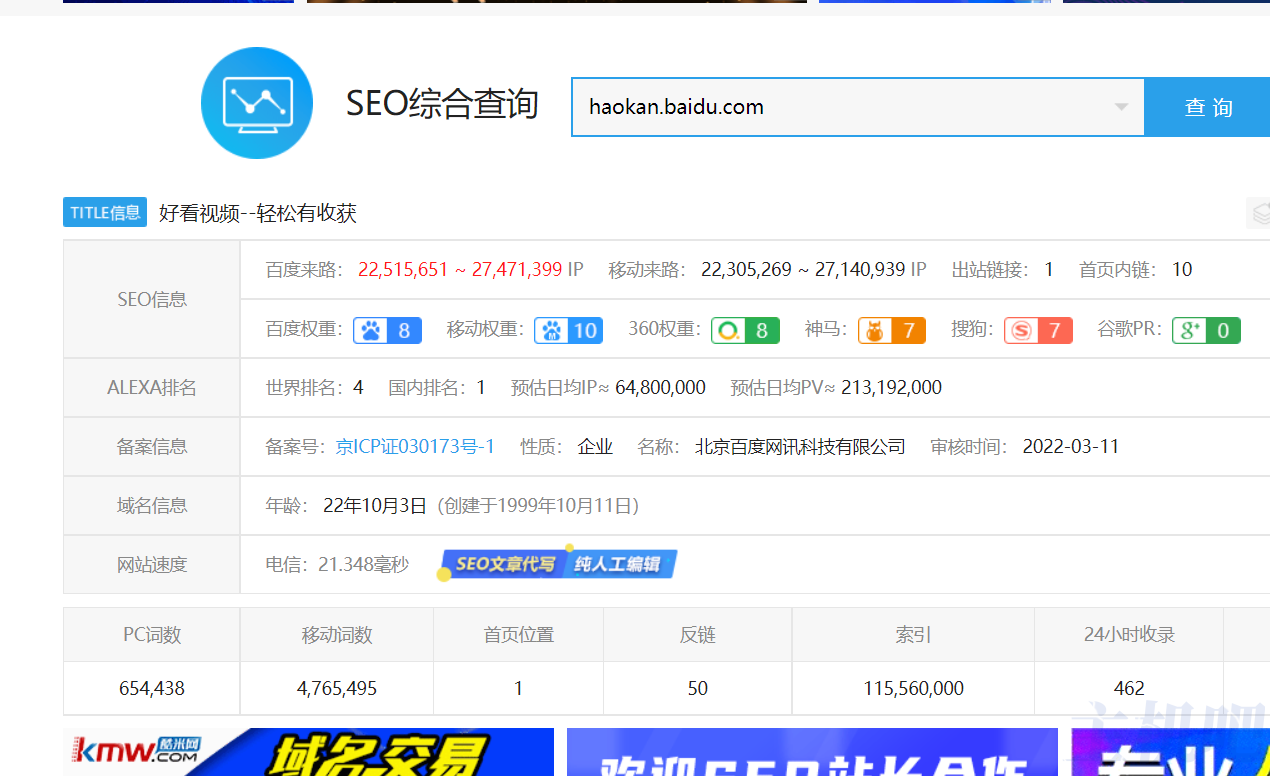This screenshot has height=776, width=1270.
Task: Open the 欢迎SEO站长合作 blue ad banner
Action: pos(812,752)
